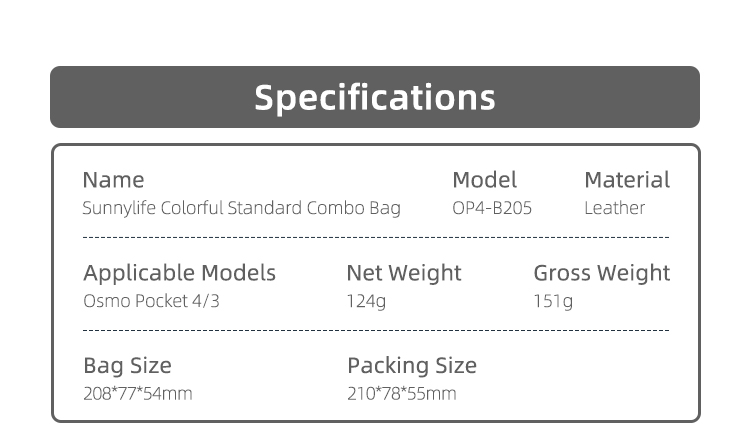
Task: Click the model number OP4-B205
Action: click(x=492, y=209)
